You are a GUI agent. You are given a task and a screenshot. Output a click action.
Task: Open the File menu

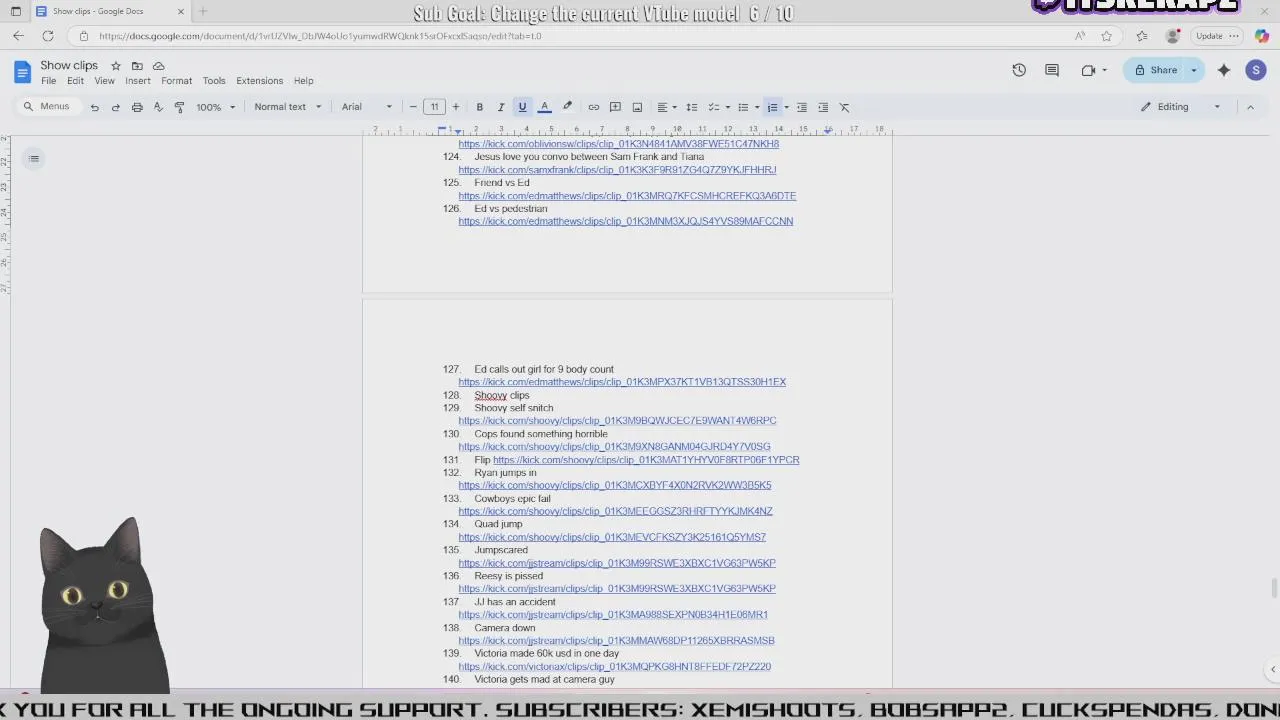point(48,81)
